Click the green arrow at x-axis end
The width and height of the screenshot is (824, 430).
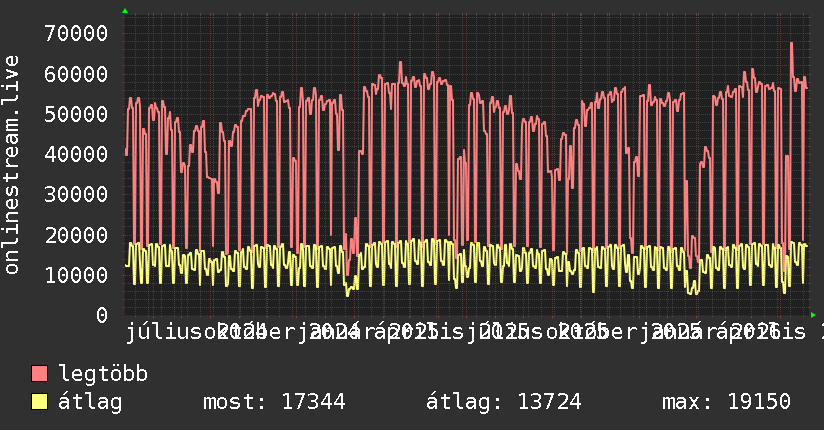813,315
